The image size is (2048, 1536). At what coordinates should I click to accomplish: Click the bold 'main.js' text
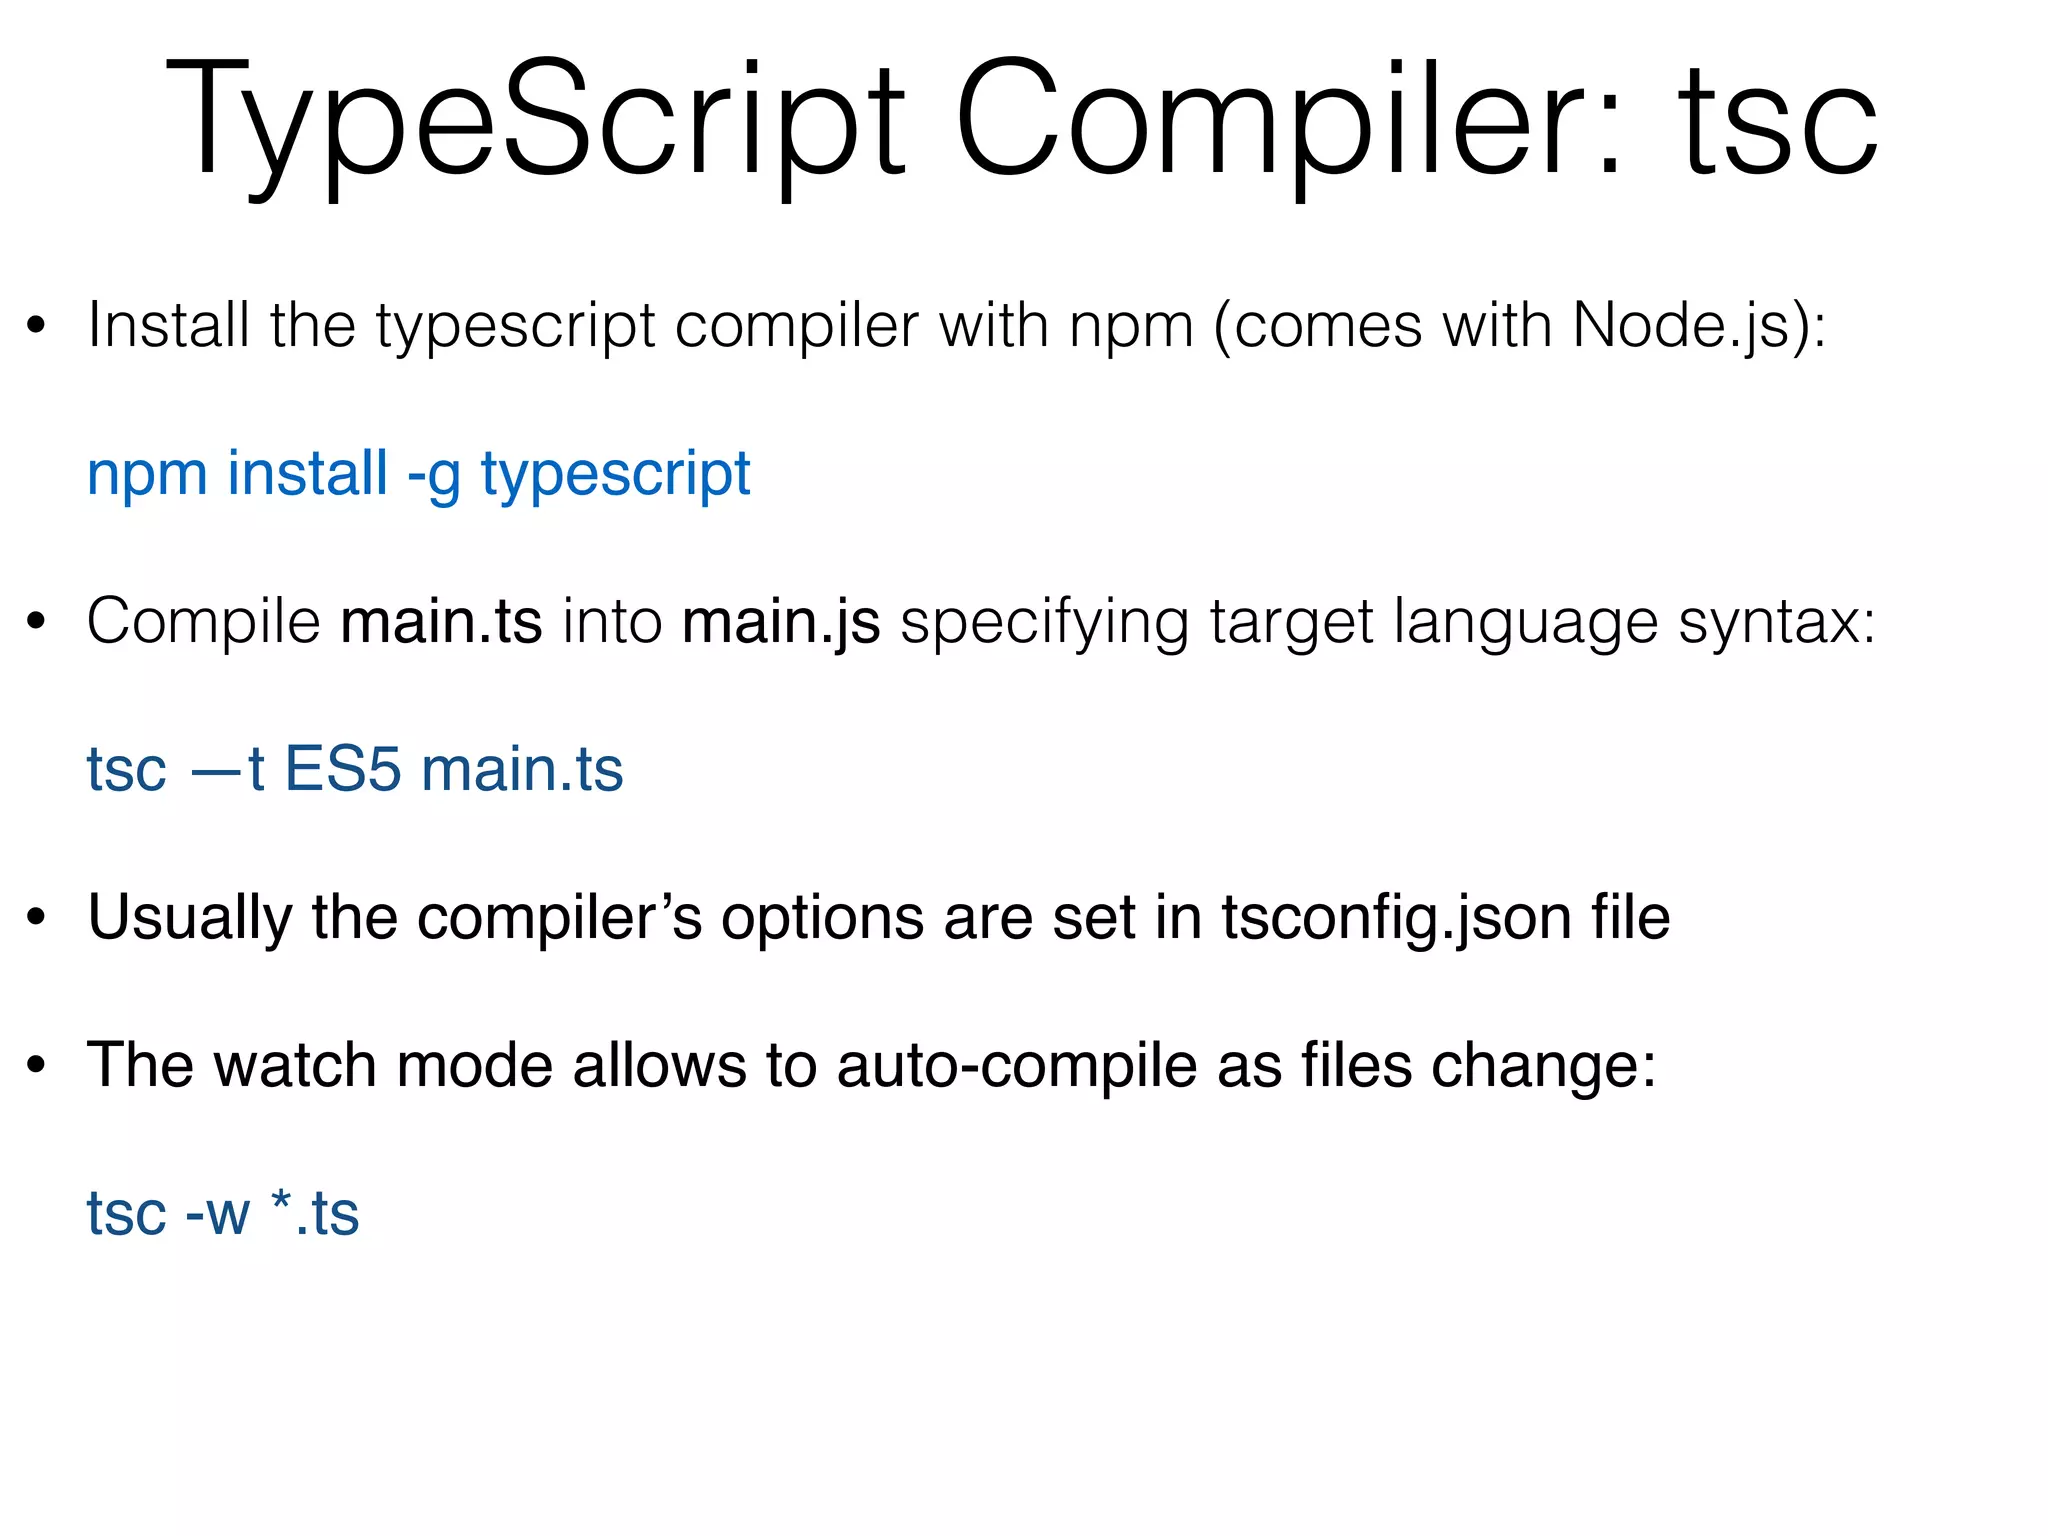(x=781, y=621)
